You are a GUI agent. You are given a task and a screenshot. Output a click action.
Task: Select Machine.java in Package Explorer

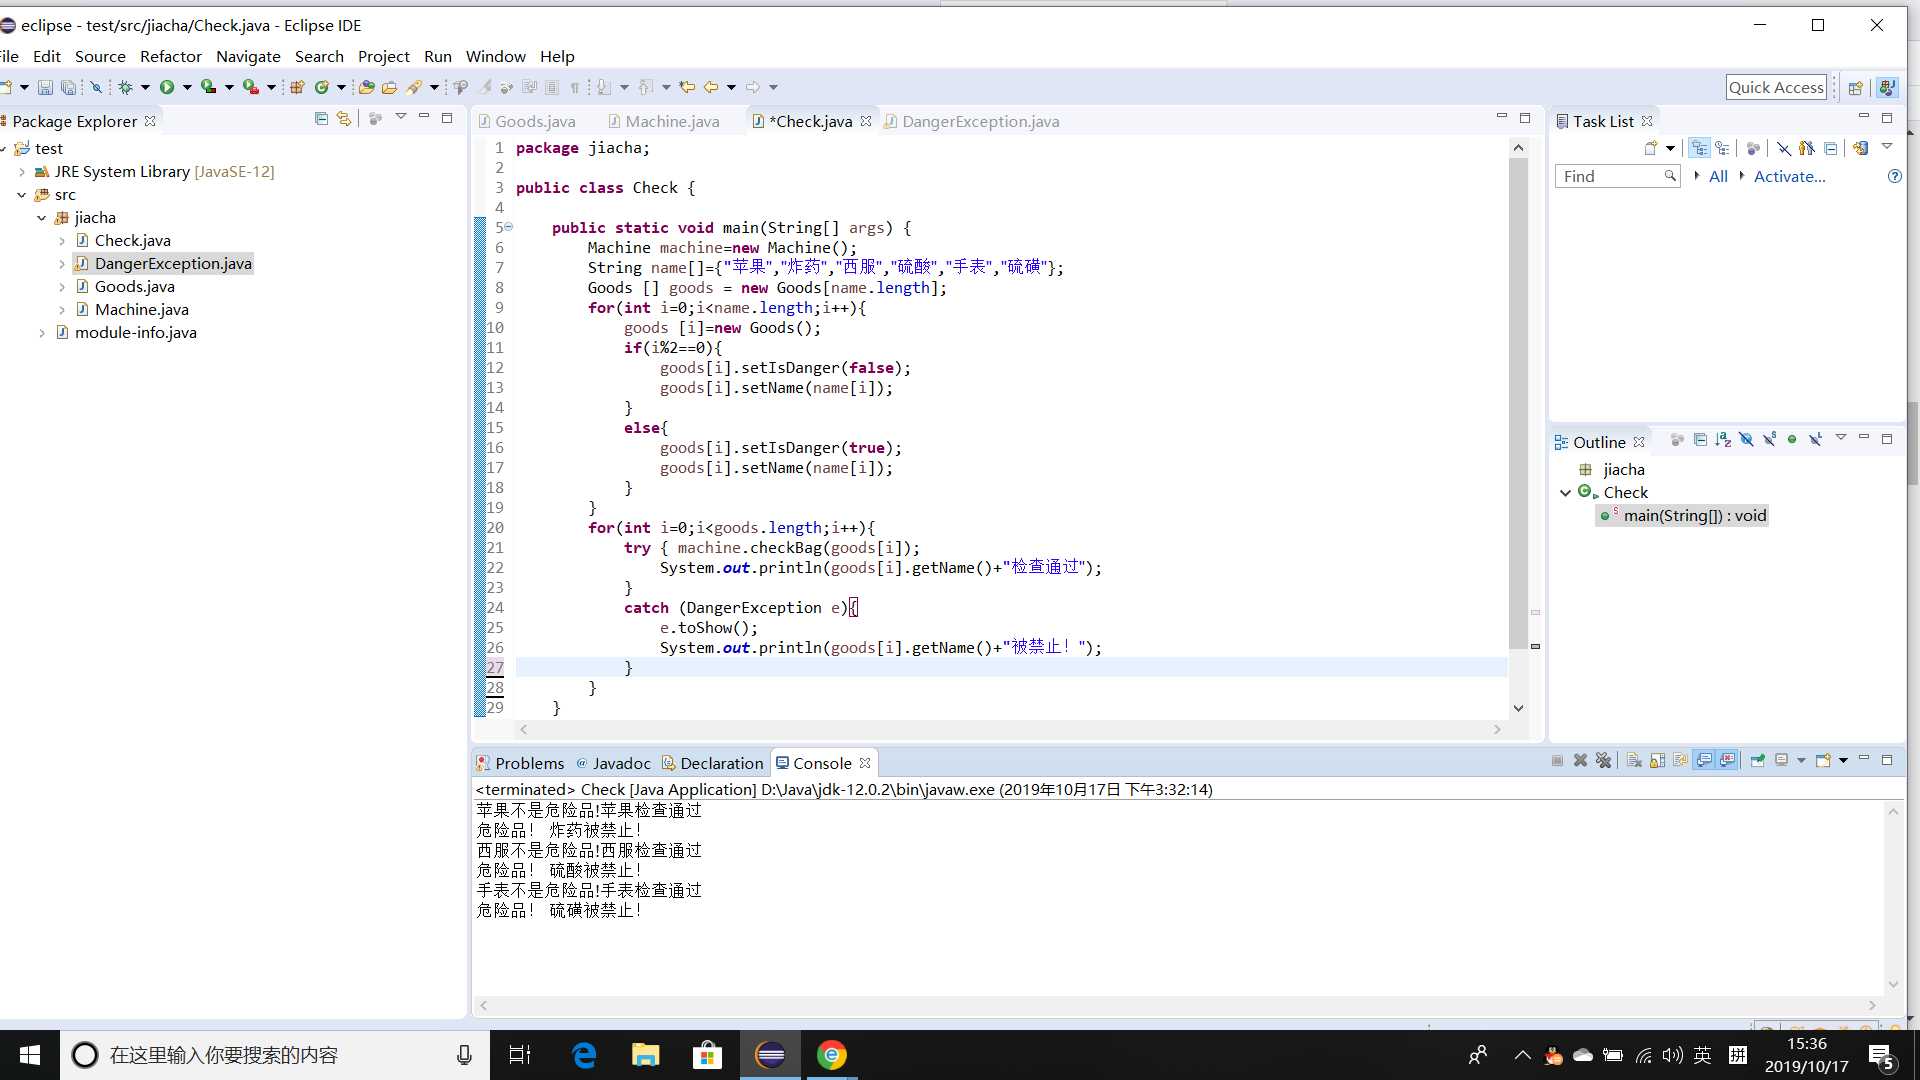[141, 310]
